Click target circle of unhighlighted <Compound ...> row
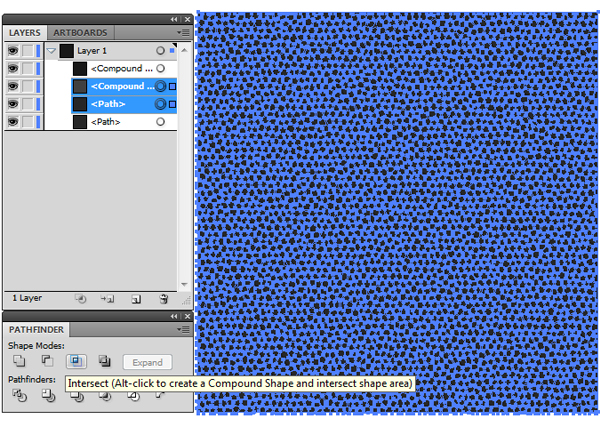Image resolution: width=600 pixels, height=424 pixels. pos(161,68)
